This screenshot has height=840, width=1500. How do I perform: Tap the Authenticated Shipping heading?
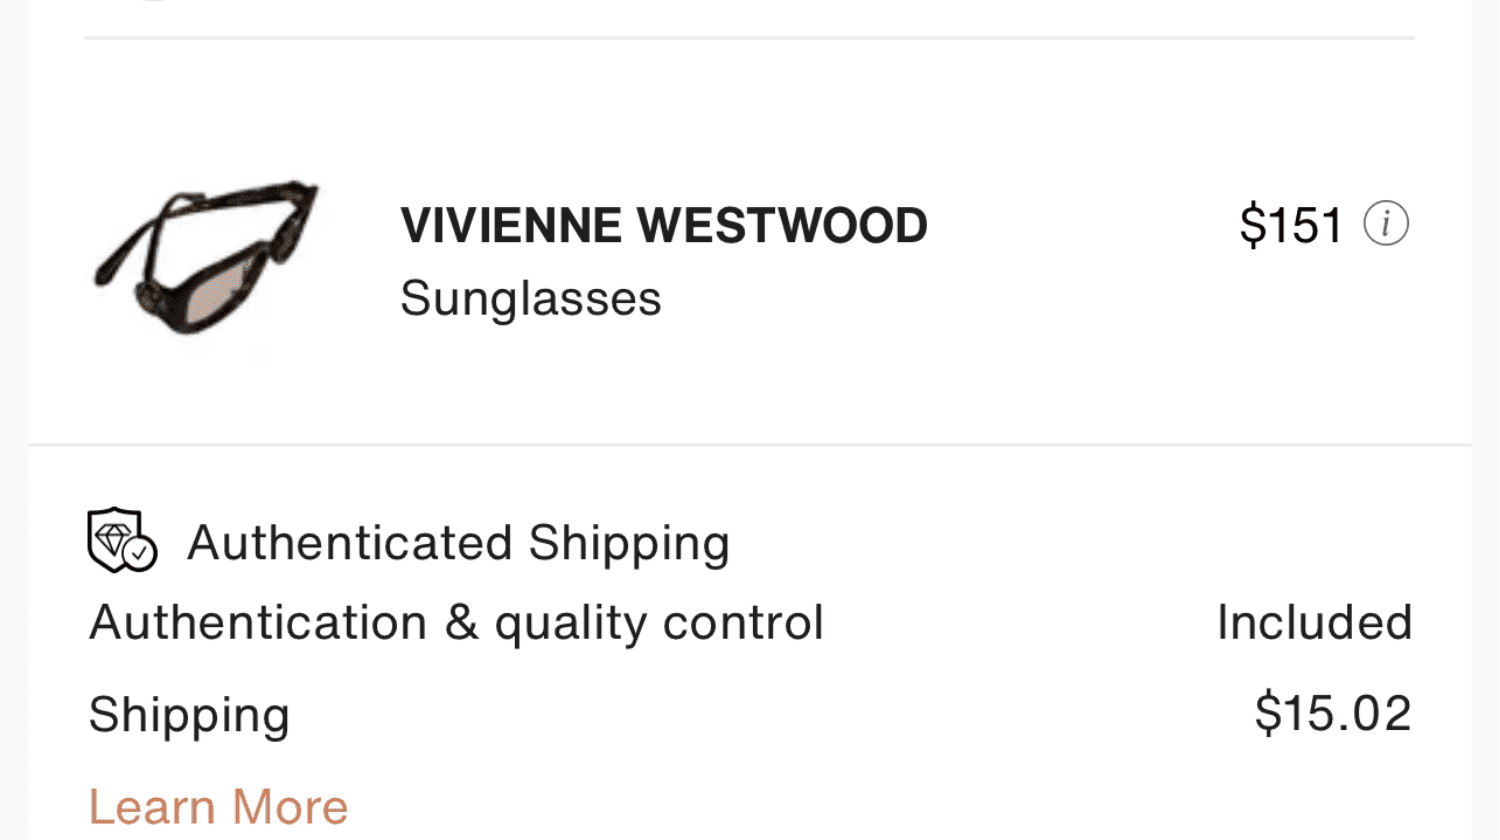458,543
